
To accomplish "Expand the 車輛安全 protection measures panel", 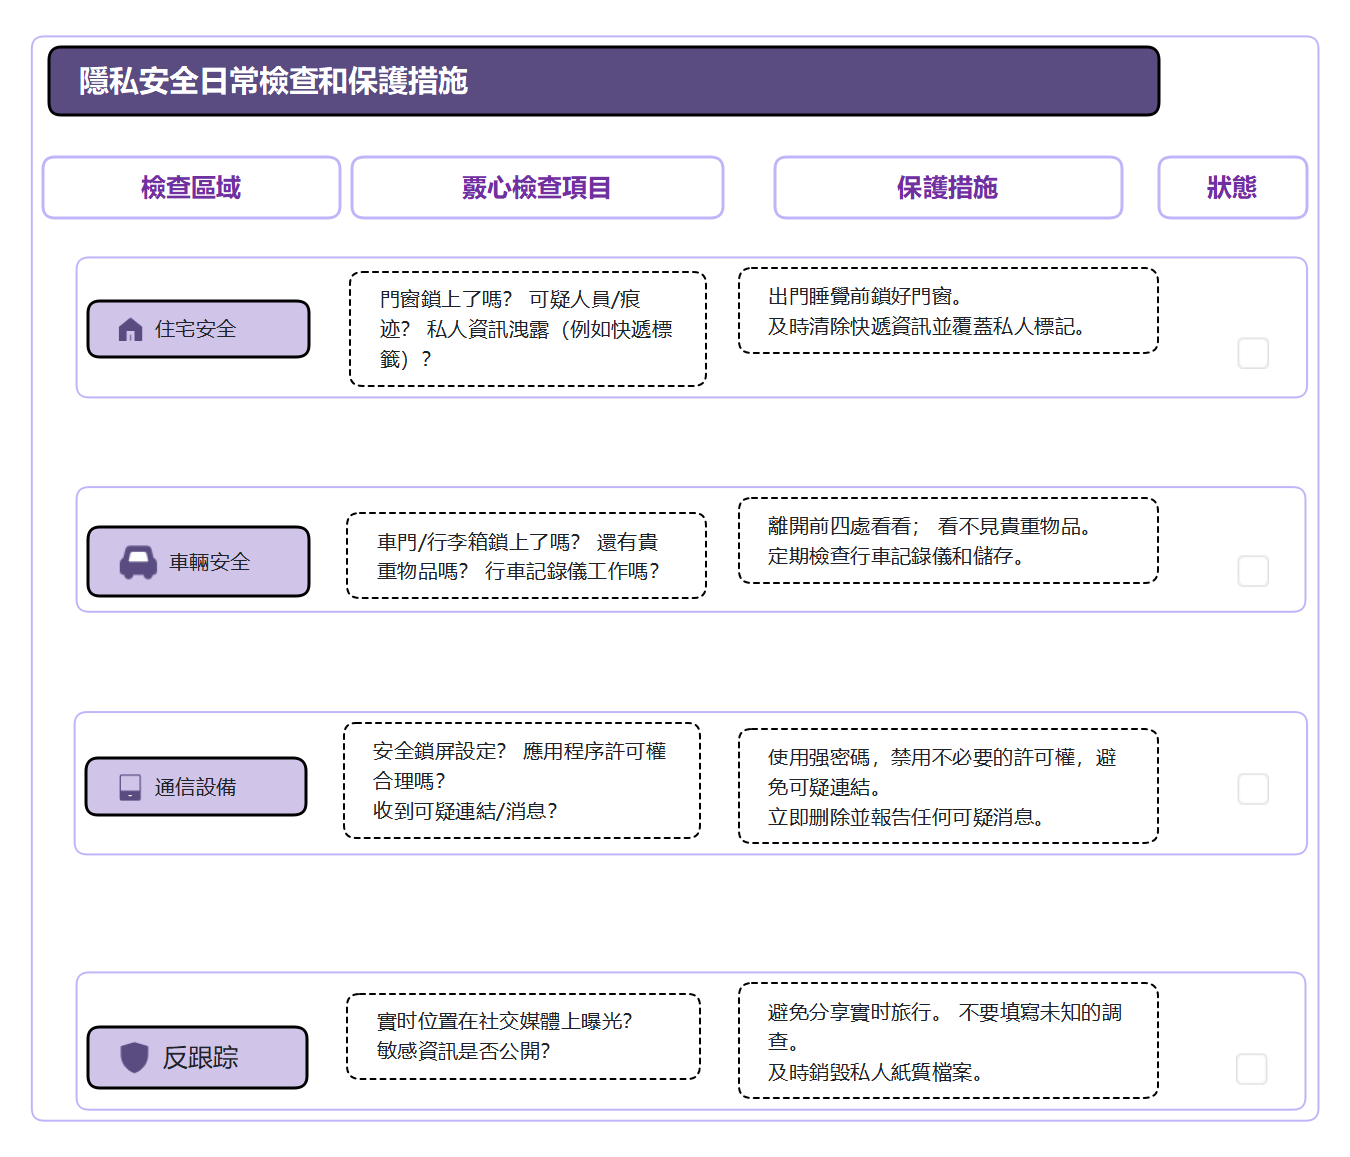I will [947, 541].
